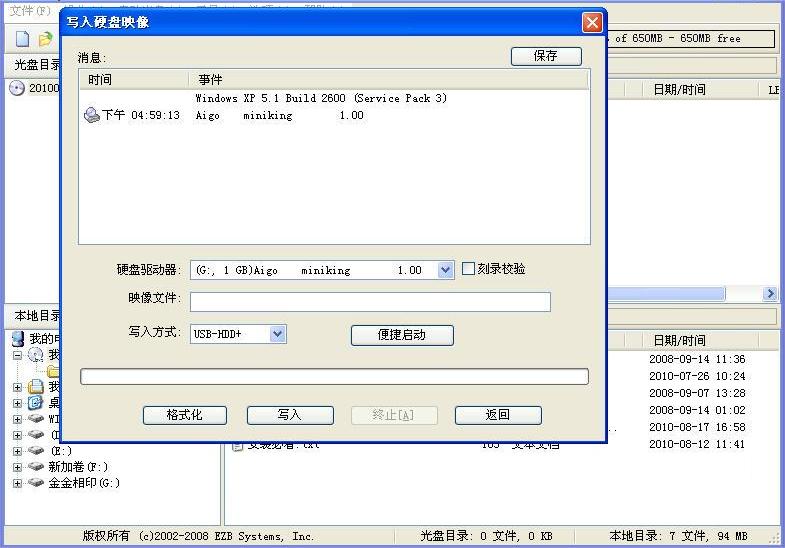Enable the 刻录校验 checkbox

[469, 269]
